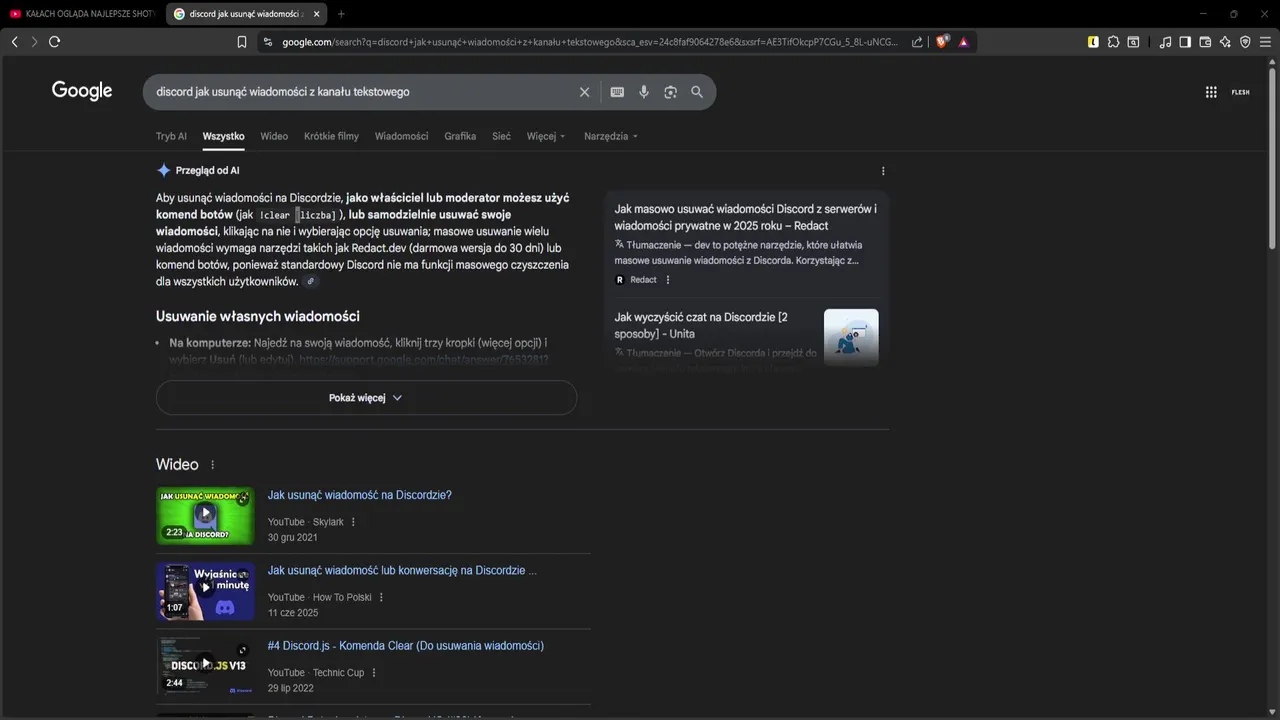Viewport: 1280px width, 720px height.
Task: Click the Przegląd od AI label
Action: tap(207, 171)
